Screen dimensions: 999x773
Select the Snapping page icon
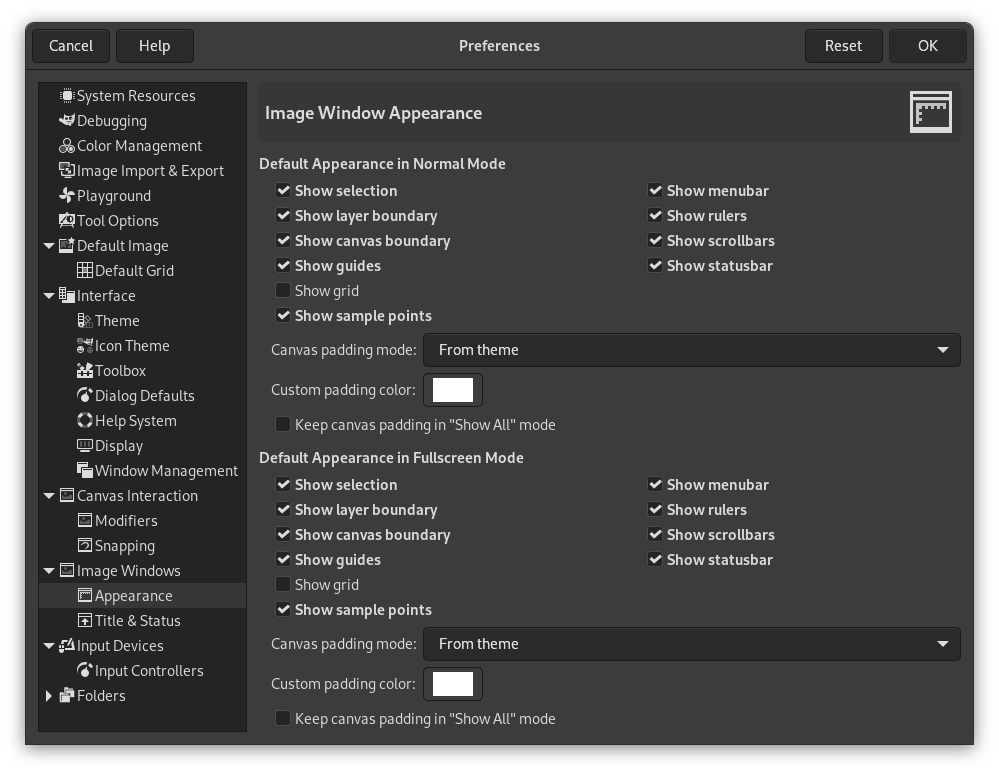84,545
